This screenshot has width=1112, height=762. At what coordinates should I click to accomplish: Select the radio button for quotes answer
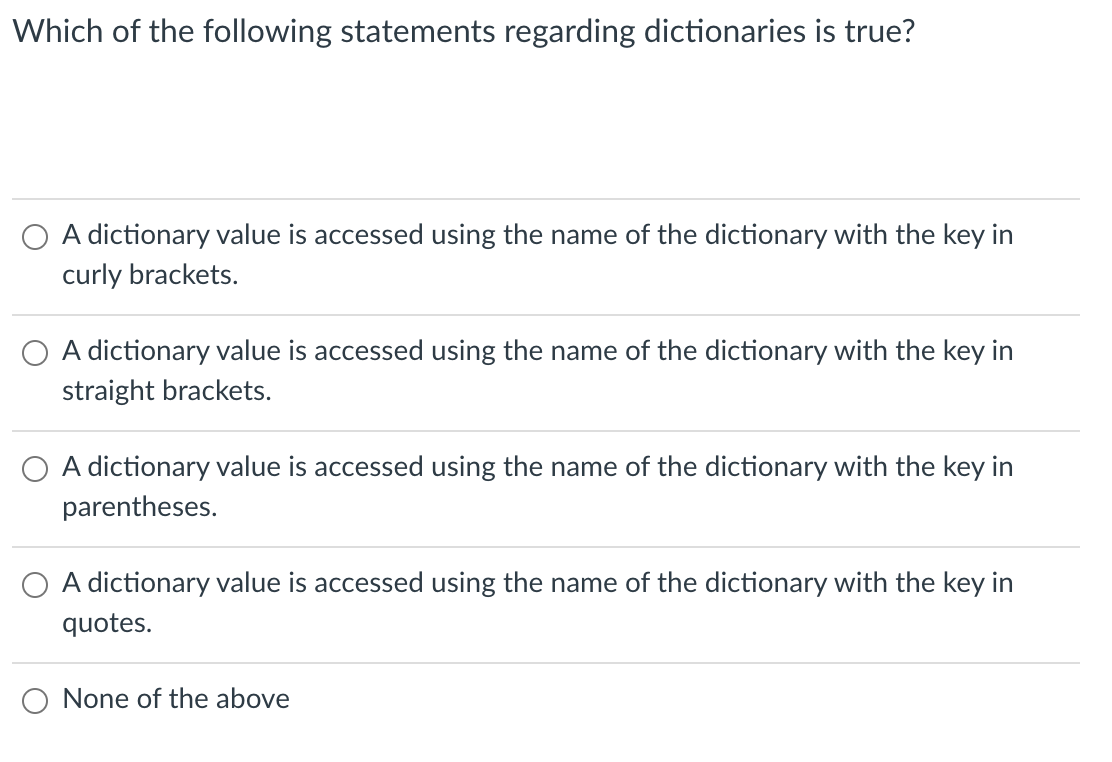pos(35,585)
